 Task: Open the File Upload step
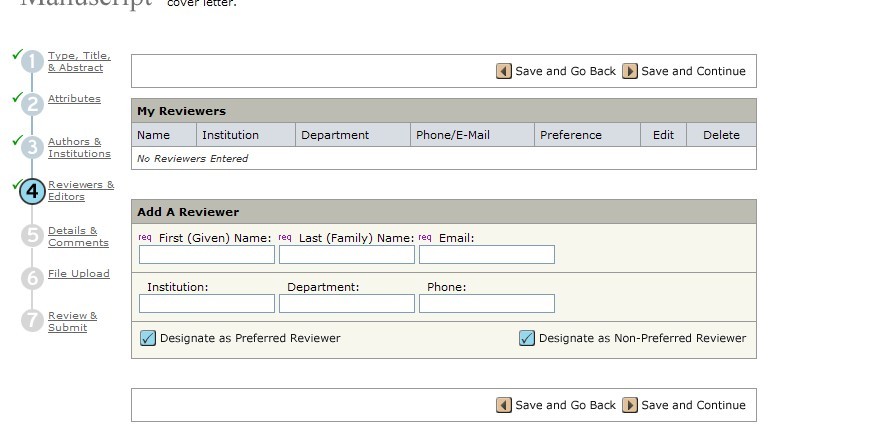tap(78, 274)
